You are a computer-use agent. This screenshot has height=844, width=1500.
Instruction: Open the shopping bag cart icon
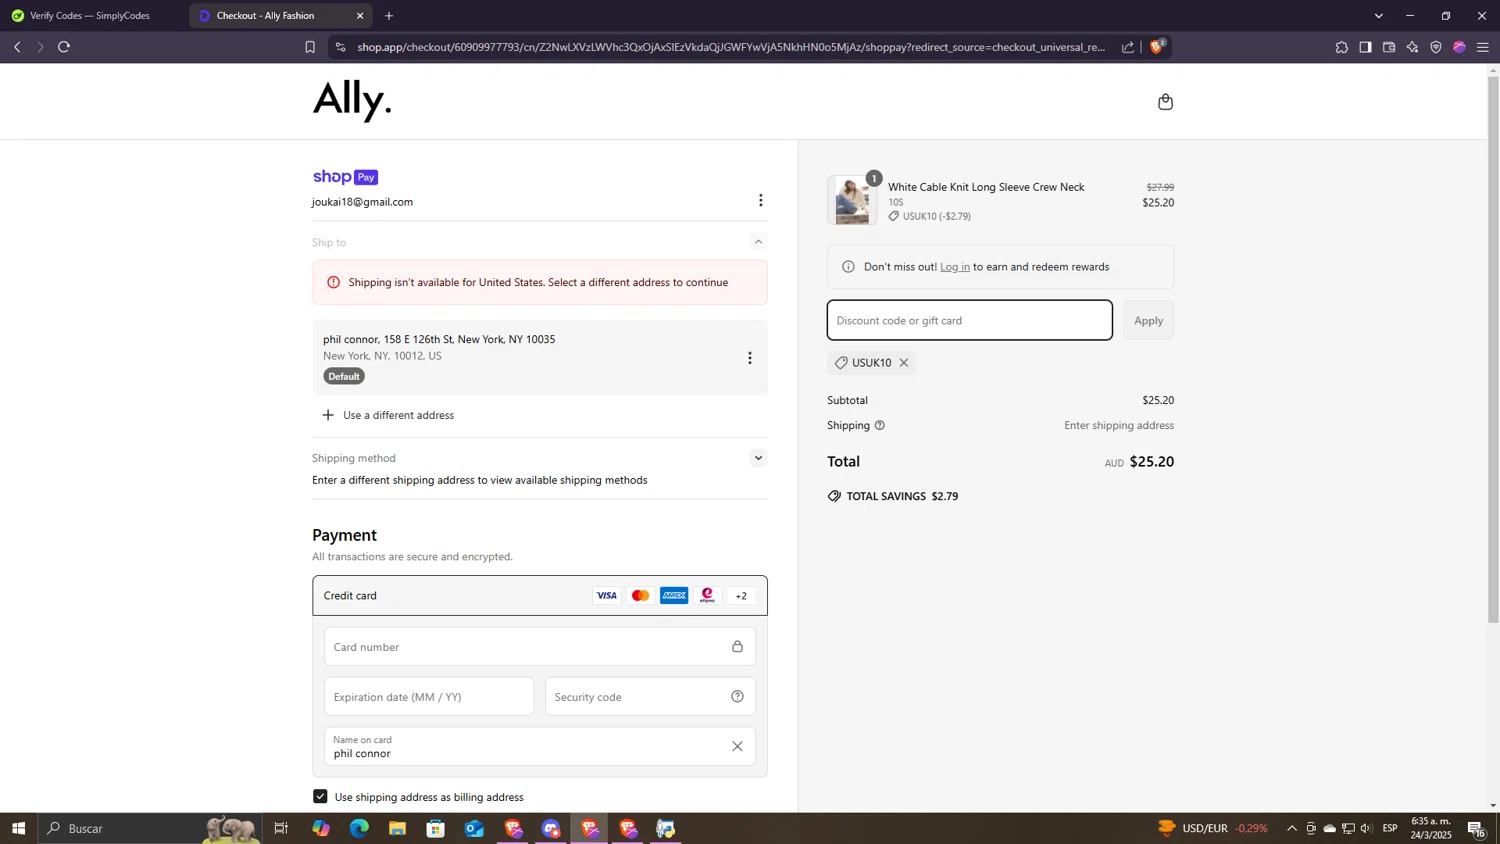click(x=1165, y=102)
